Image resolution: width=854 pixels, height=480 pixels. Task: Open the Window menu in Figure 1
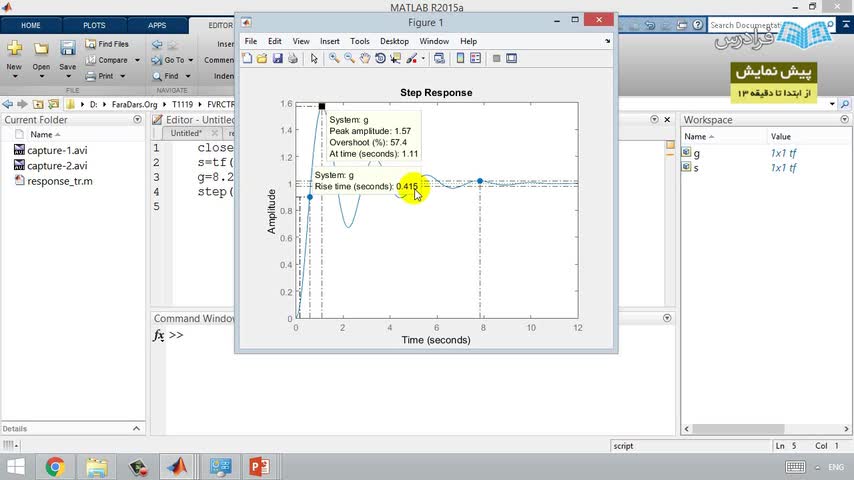point(434,41)
